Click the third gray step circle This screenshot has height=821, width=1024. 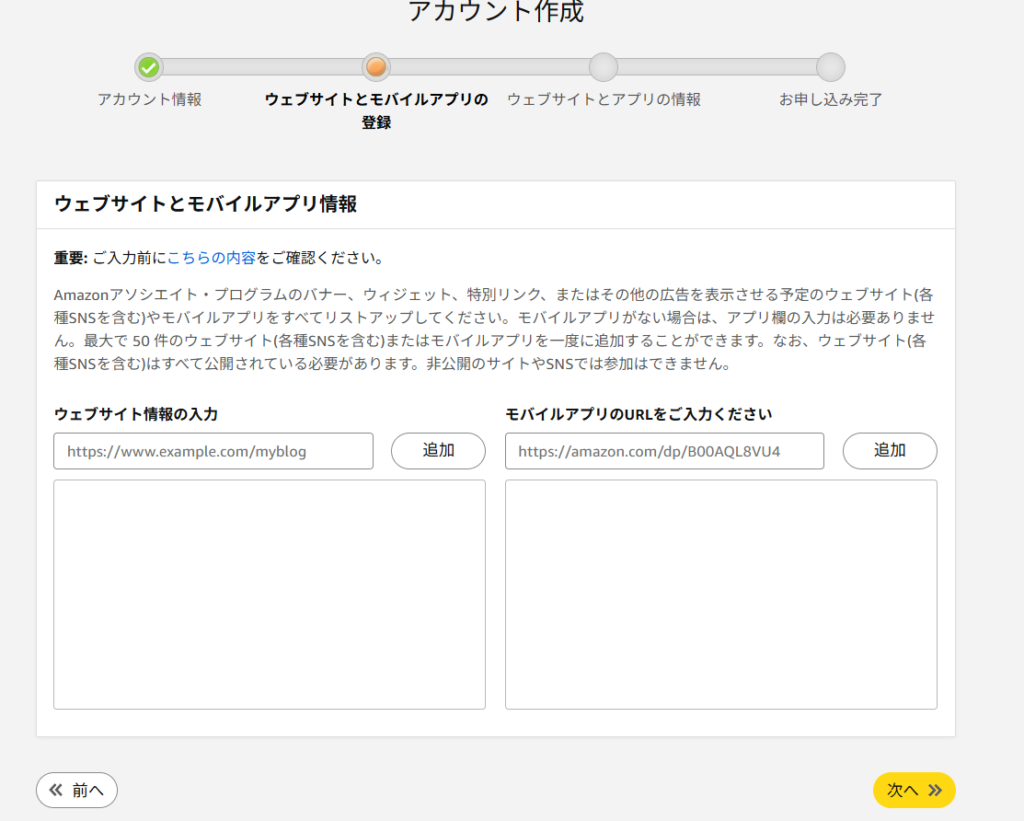coord(603,67)
